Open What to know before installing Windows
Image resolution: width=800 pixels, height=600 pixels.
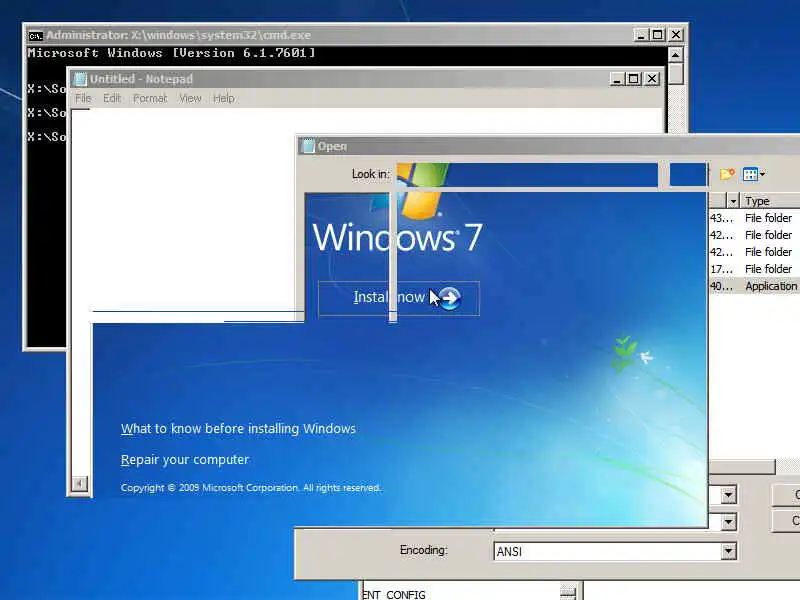238,429
